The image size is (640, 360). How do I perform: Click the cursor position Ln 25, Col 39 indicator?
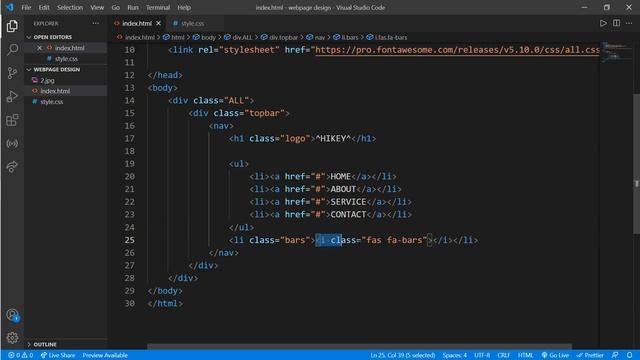(x=402, y=355)
